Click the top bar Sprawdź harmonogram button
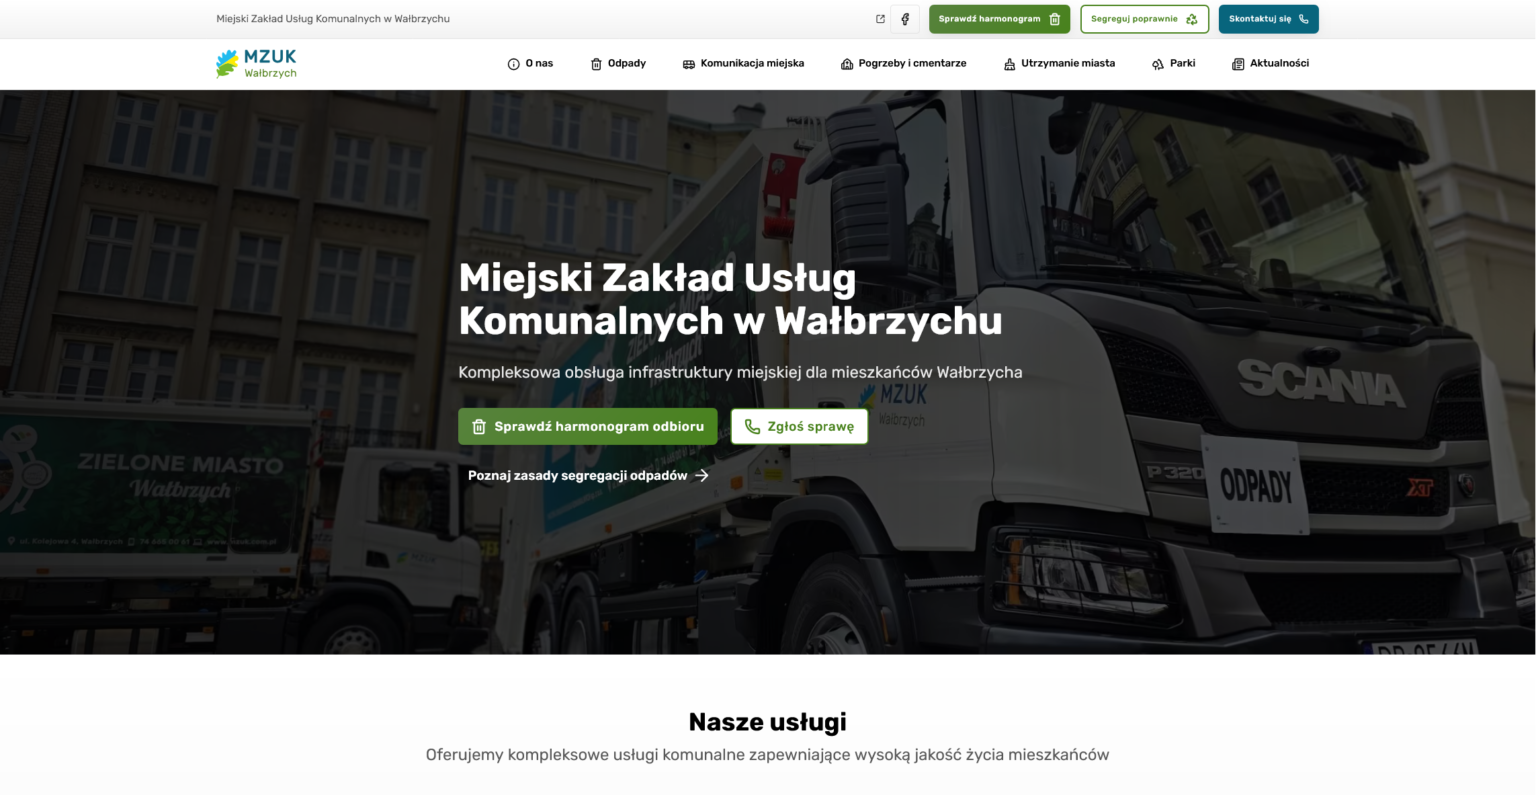1536x795 pixels. tap(999, 19)
